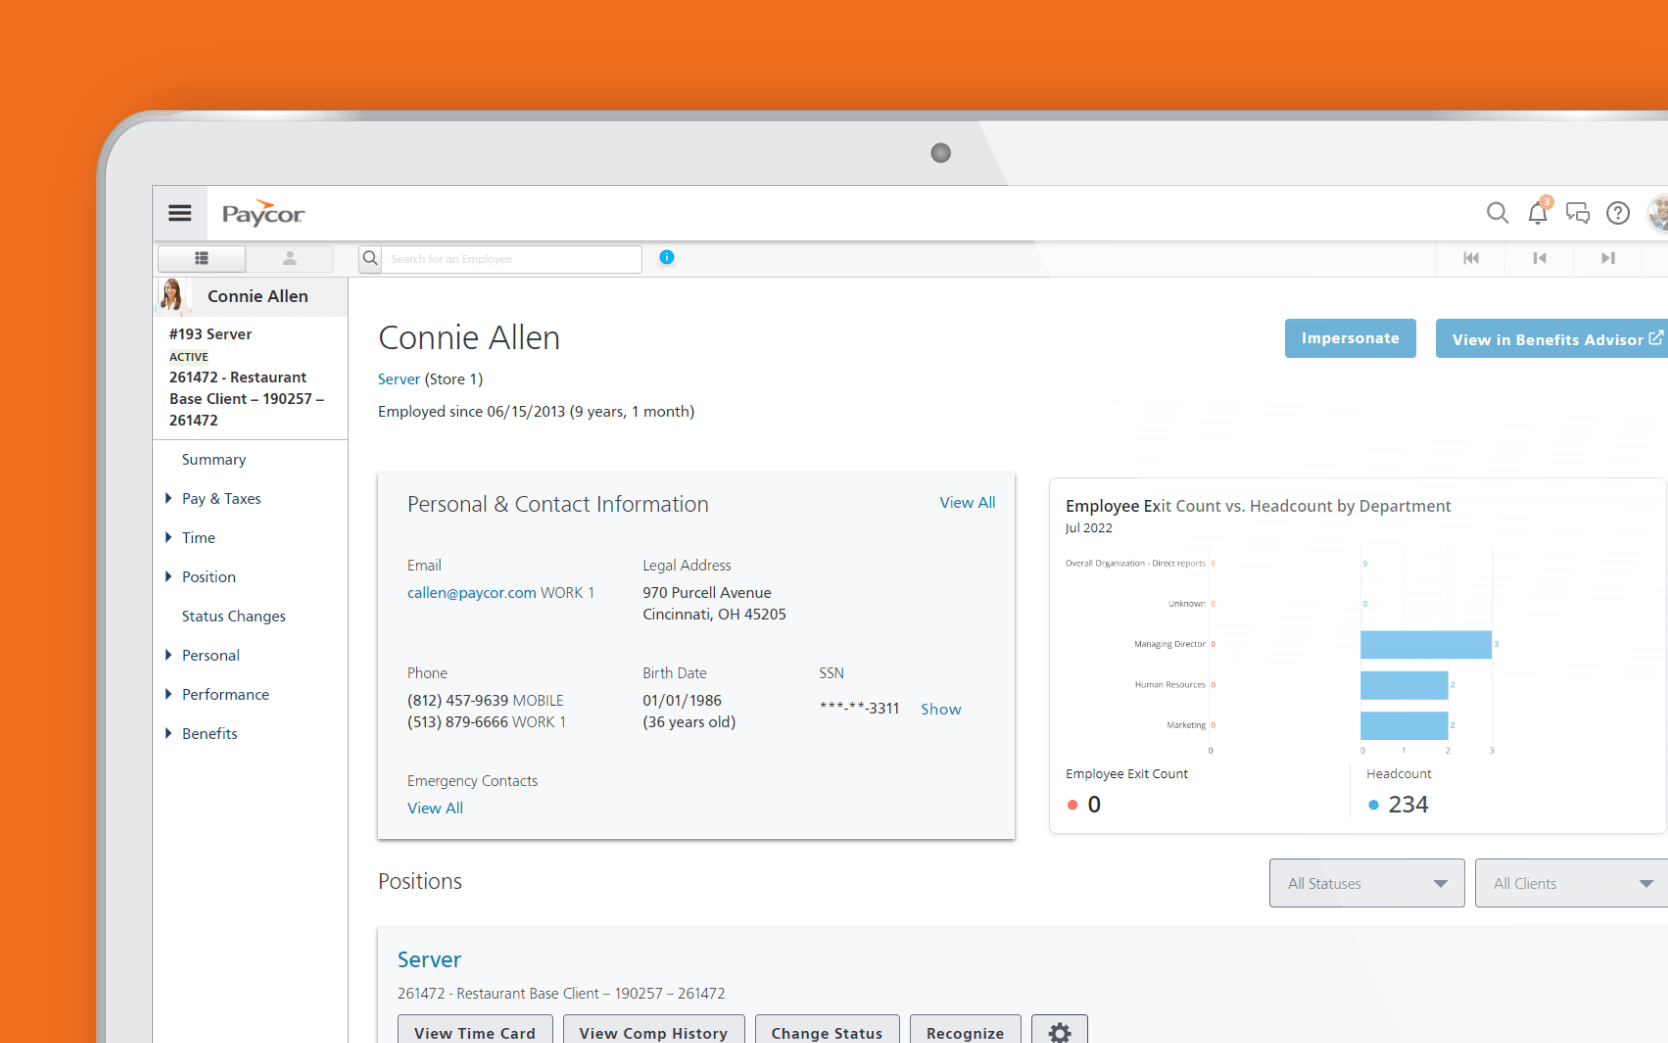Click the '#193 Server' text
The height and width of the screenshot is (1043, 1668).
click(x=210, y=334)
